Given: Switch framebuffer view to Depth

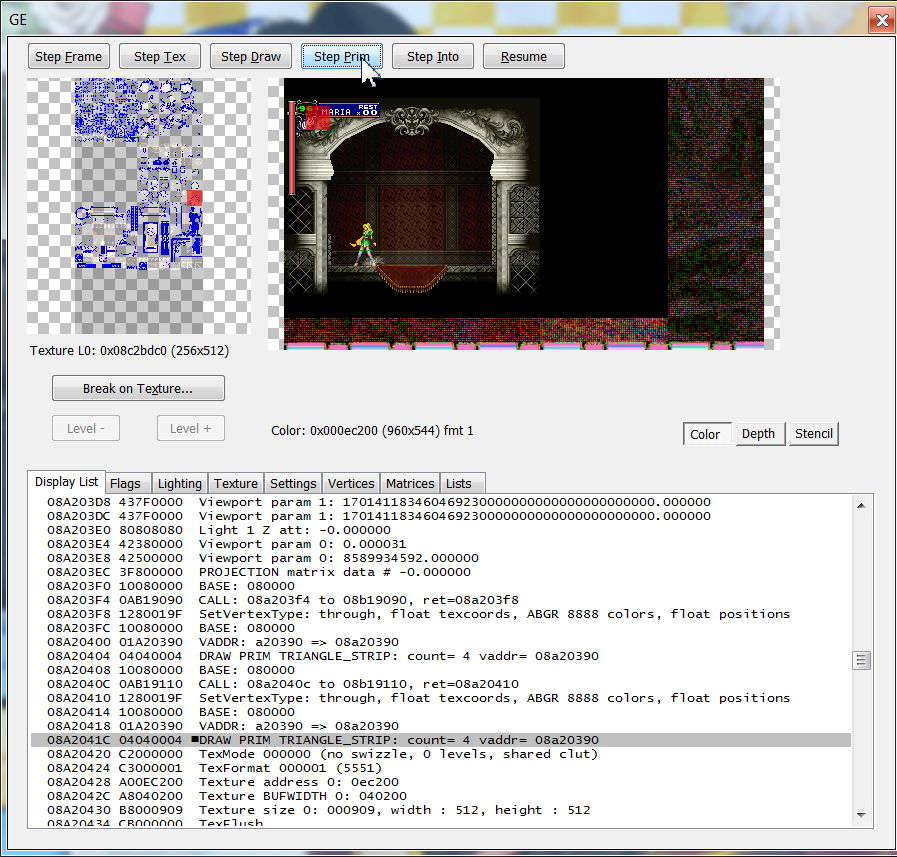Looking at the screenshot, I should pos(758,434).
